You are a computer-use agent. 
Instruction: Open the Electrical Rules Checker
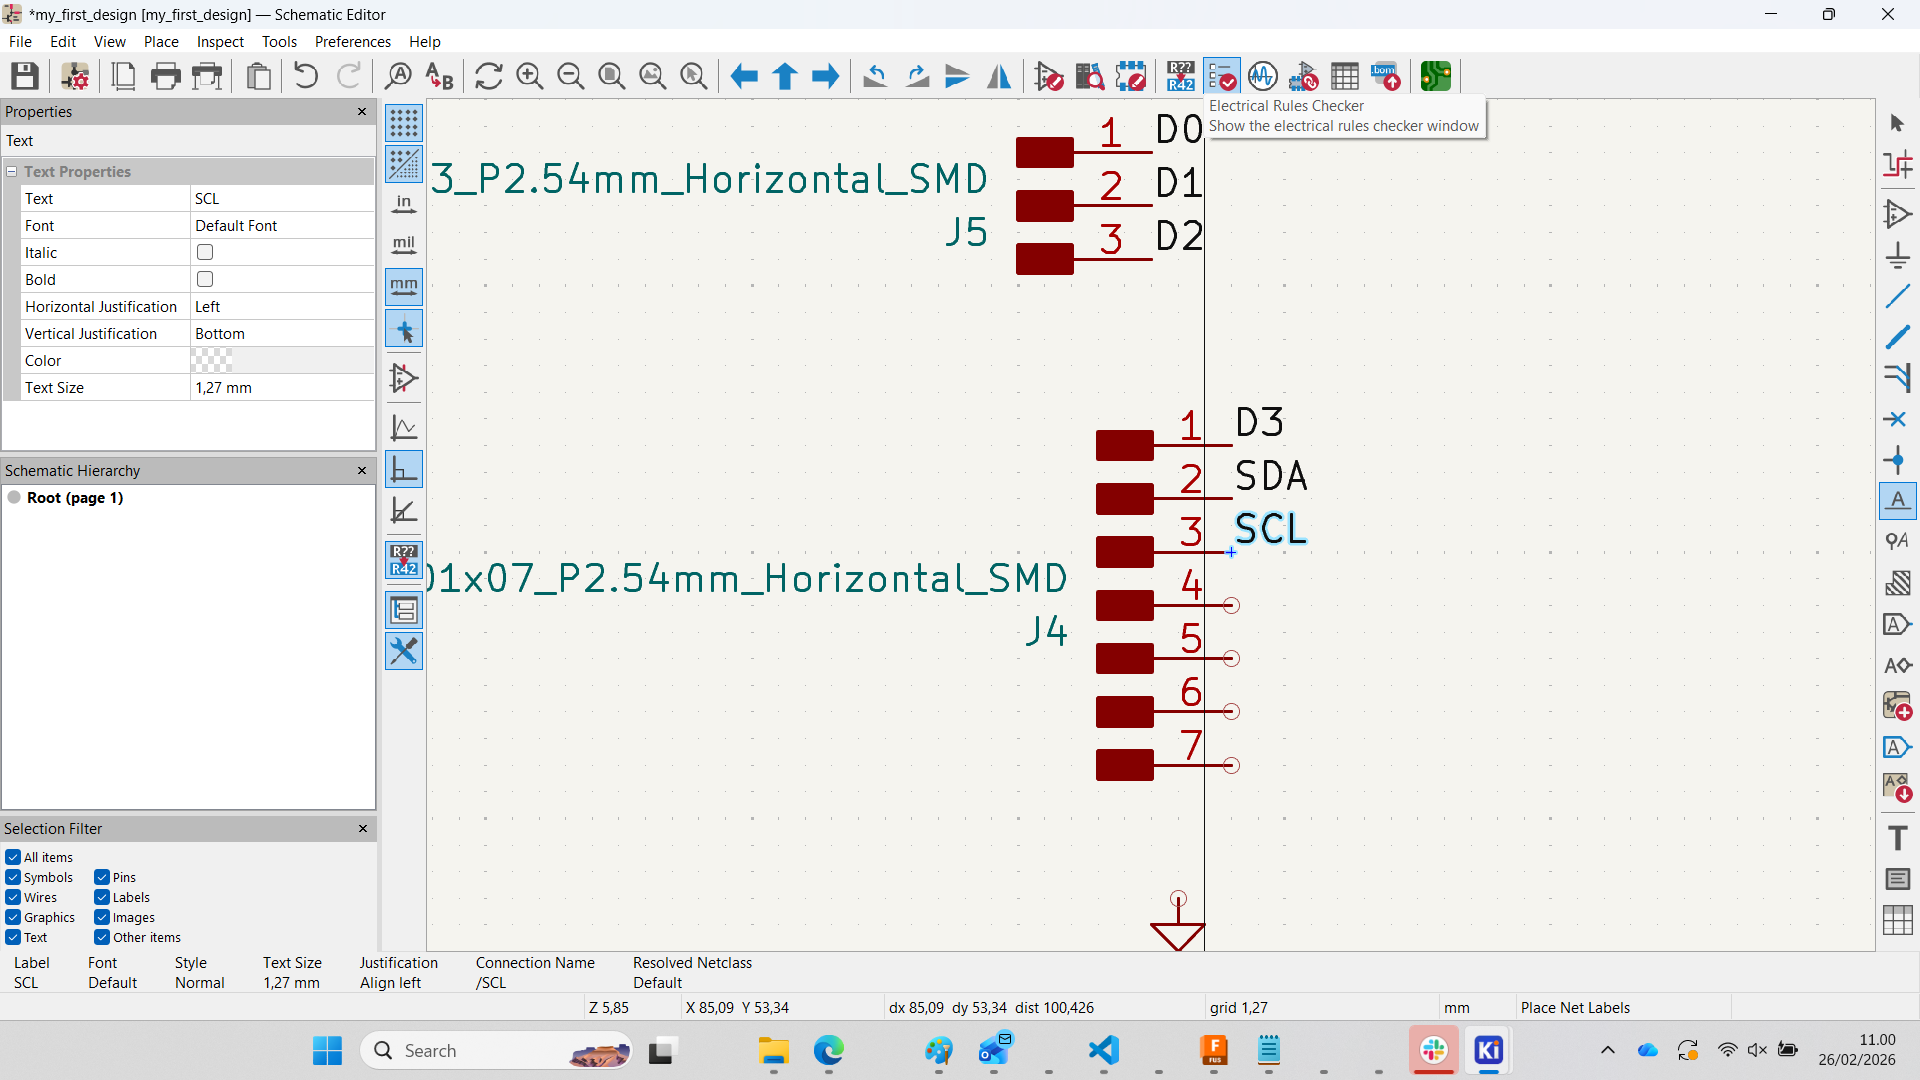[x=1221, y=76]
